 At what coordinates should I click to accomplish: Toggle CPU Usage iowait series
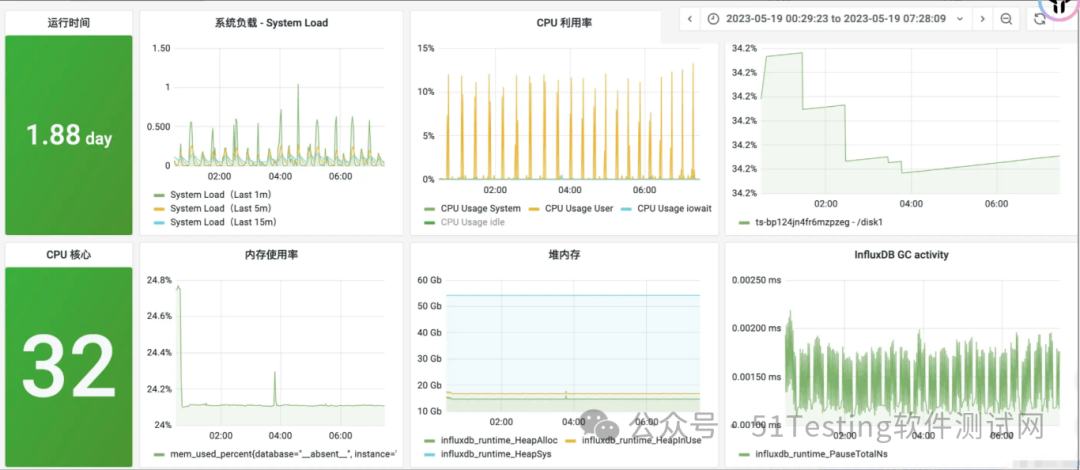674,208
